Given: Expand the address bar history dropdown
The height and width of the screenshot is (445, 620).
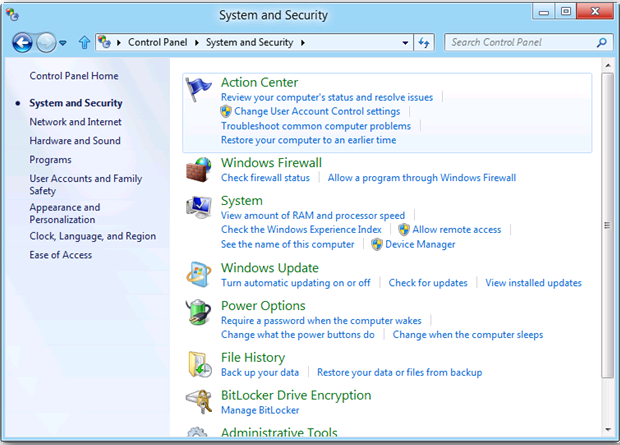Looking at the screenshot, I should pos(405,43).
